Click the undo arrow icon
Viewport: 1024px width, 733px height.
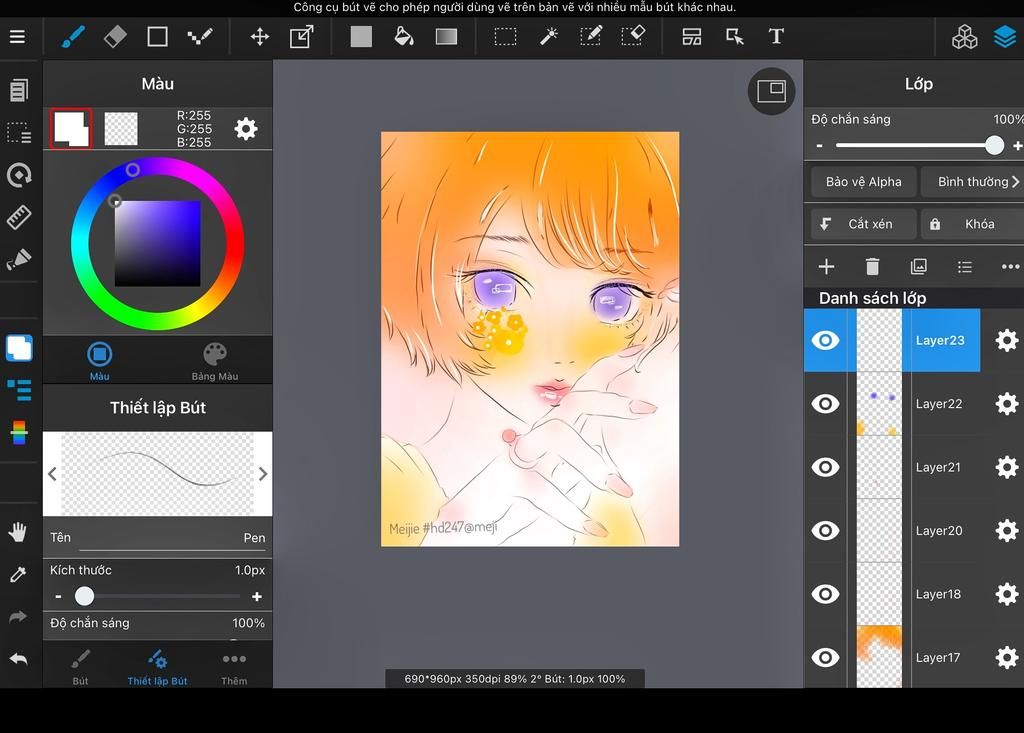[18, 659]
